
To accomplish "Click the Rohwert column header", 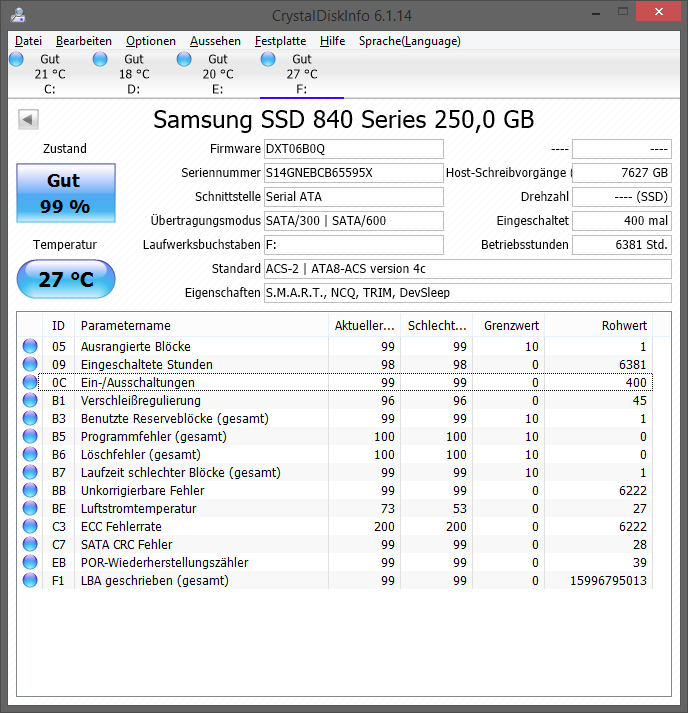I will point(599,326).
